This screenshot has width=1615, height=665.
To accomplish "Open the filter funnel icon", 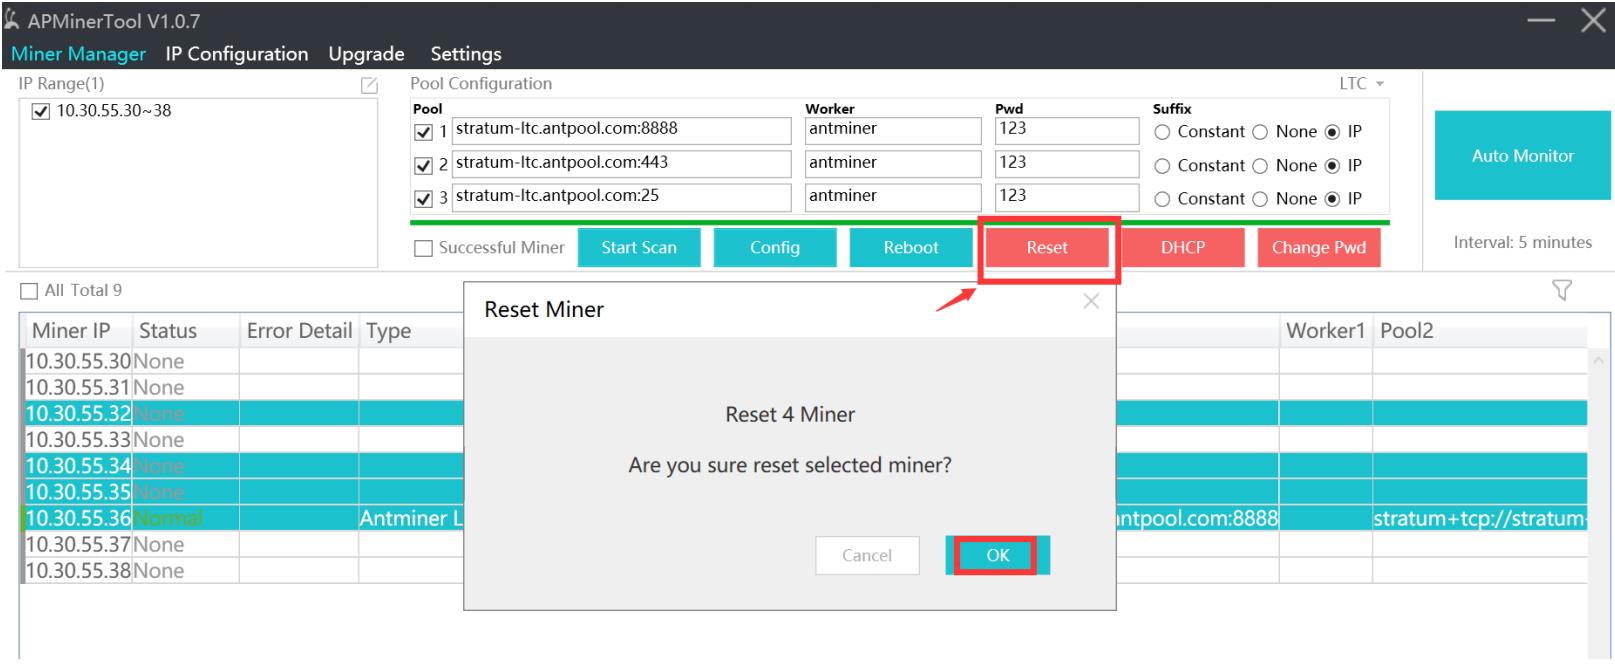I will (1562, 290).
